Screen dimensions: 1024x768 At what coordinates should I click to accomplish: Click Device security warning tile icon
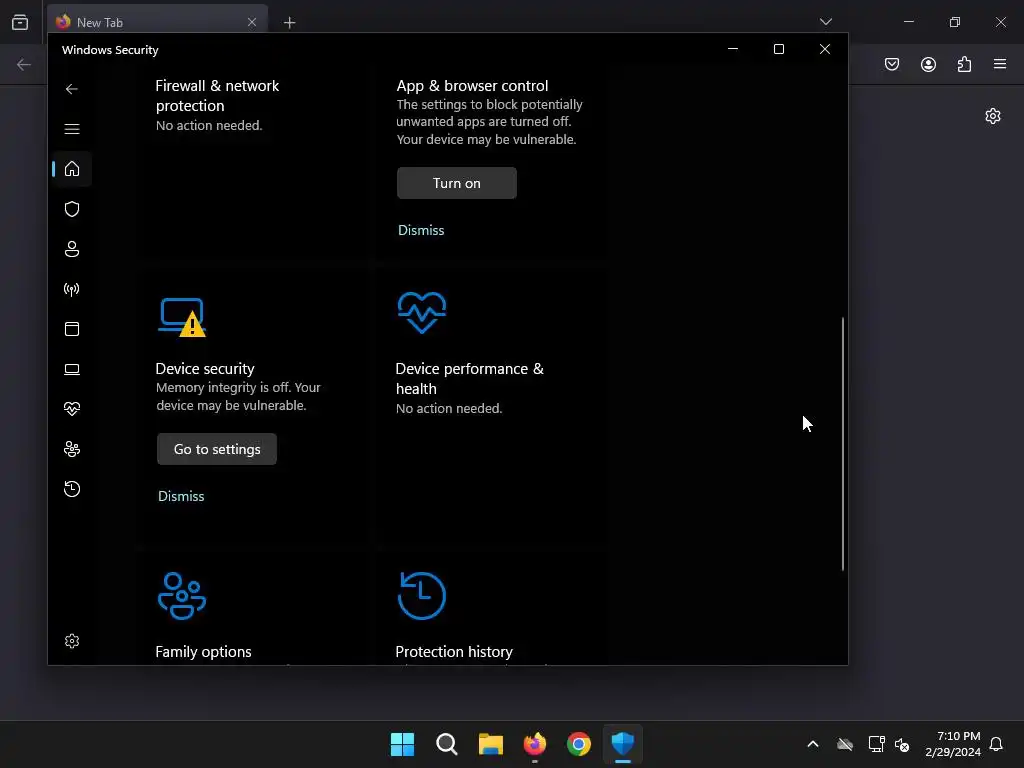(x=182, y=317)
